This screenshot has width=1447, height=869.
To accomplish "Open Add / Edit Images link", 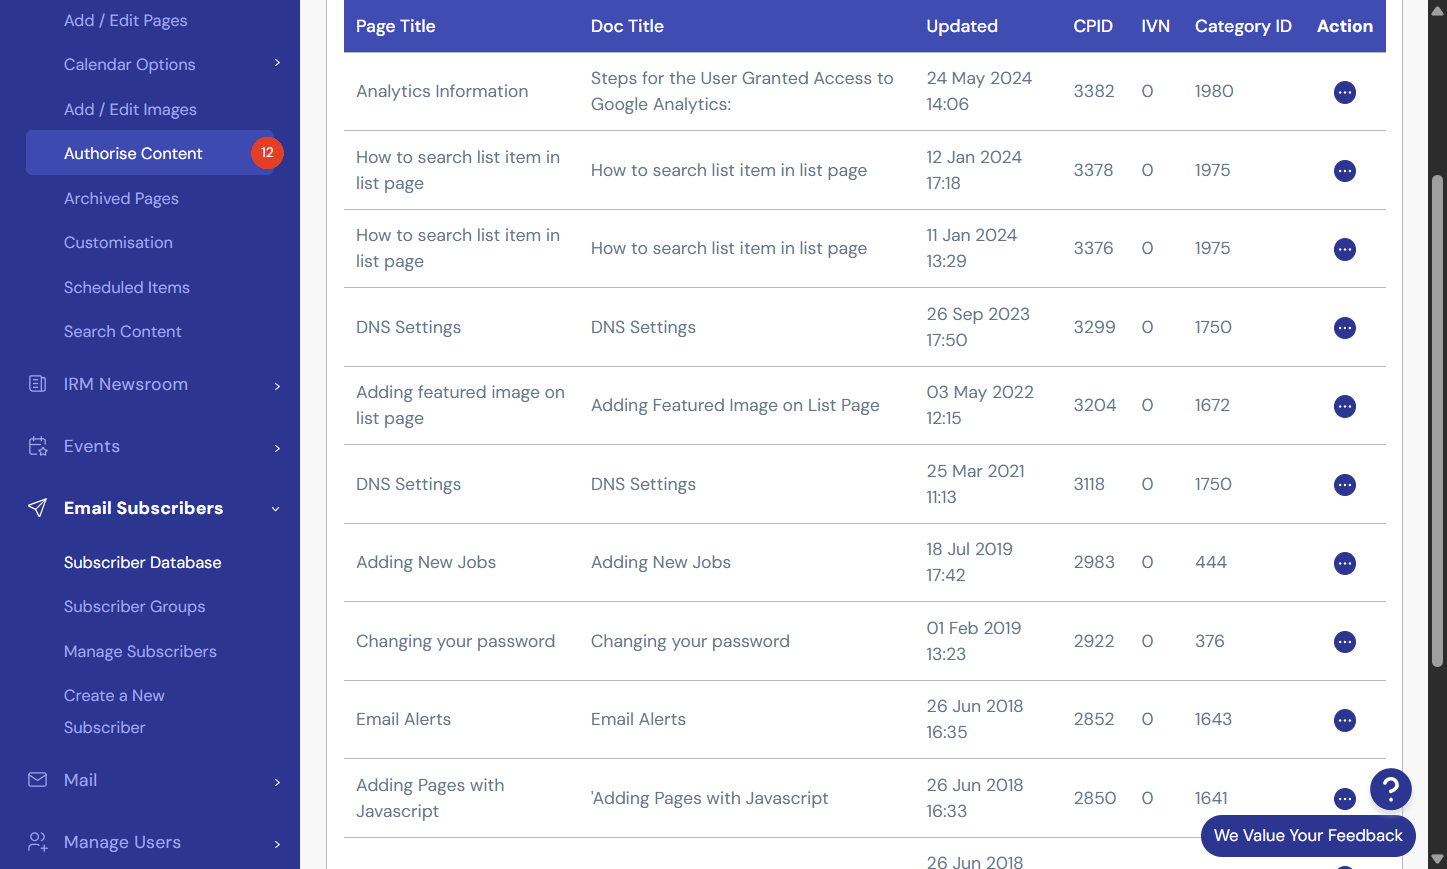I will pos(130,109).
